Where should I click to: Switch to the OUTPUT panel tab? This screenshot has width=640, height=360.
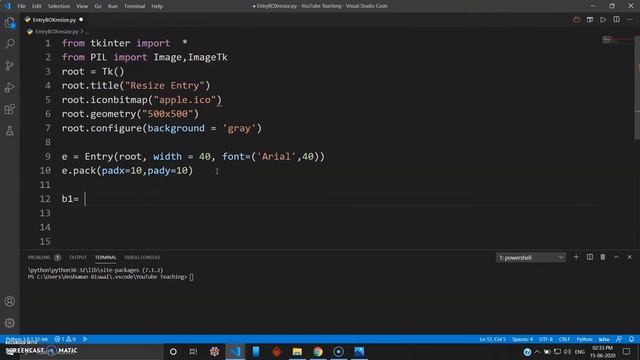click(78, 258)
